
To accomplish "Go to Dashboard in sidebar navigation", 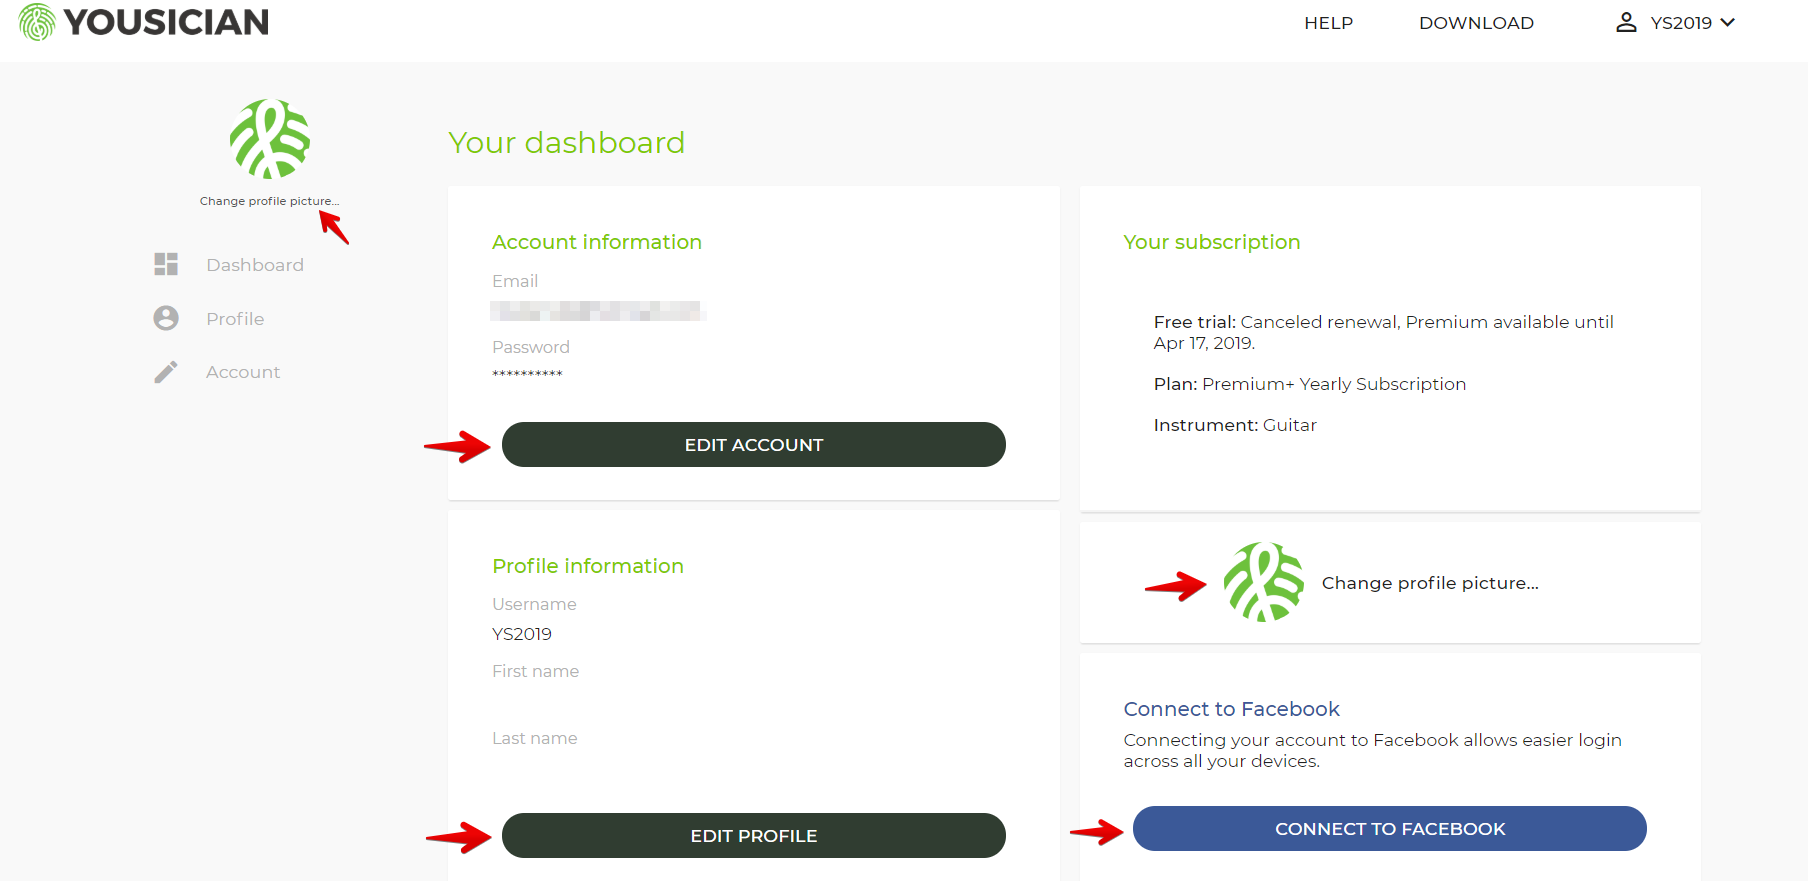I will (255, 265).
